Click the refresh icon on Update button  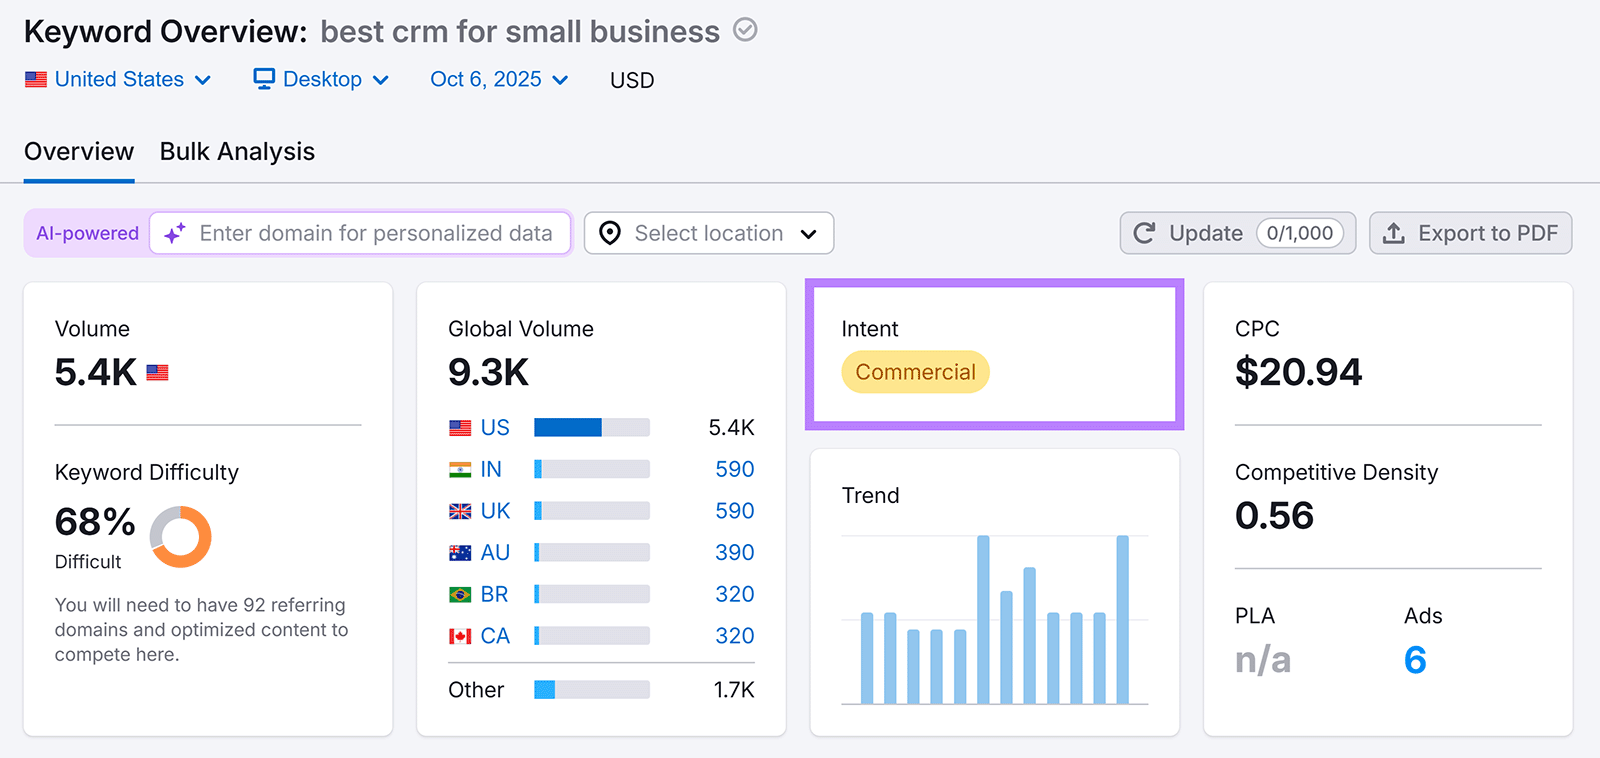pos(1144,233)
